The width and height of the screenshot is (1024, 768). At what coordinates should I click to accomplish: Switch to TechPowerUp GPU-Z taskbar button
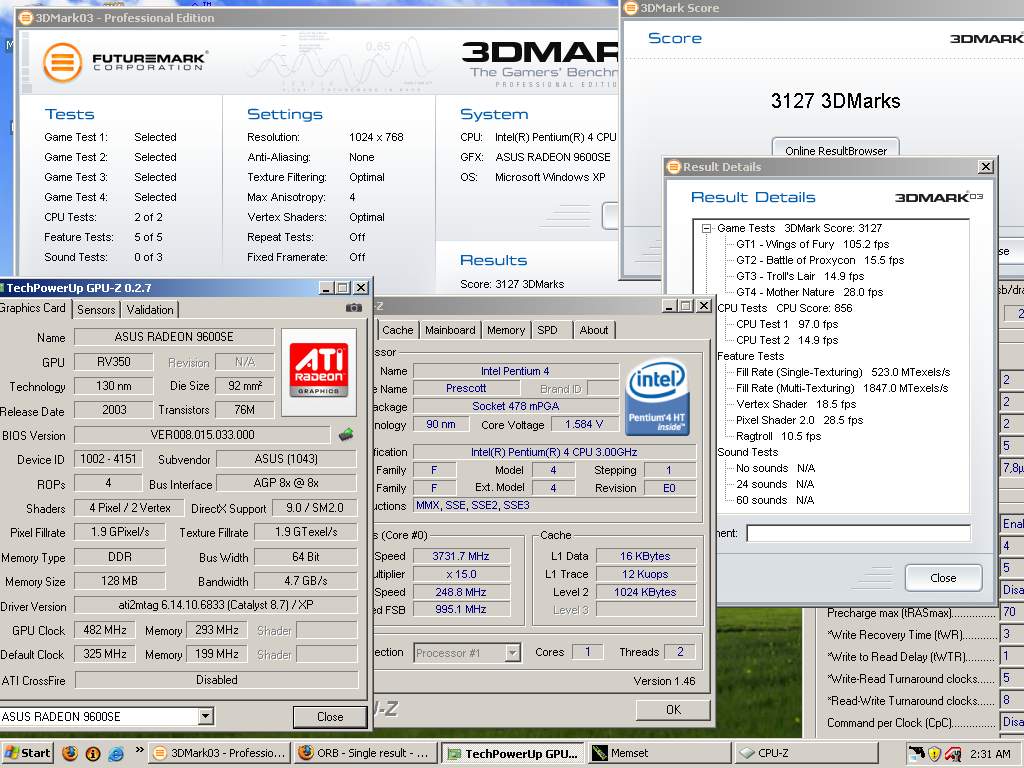513,754
